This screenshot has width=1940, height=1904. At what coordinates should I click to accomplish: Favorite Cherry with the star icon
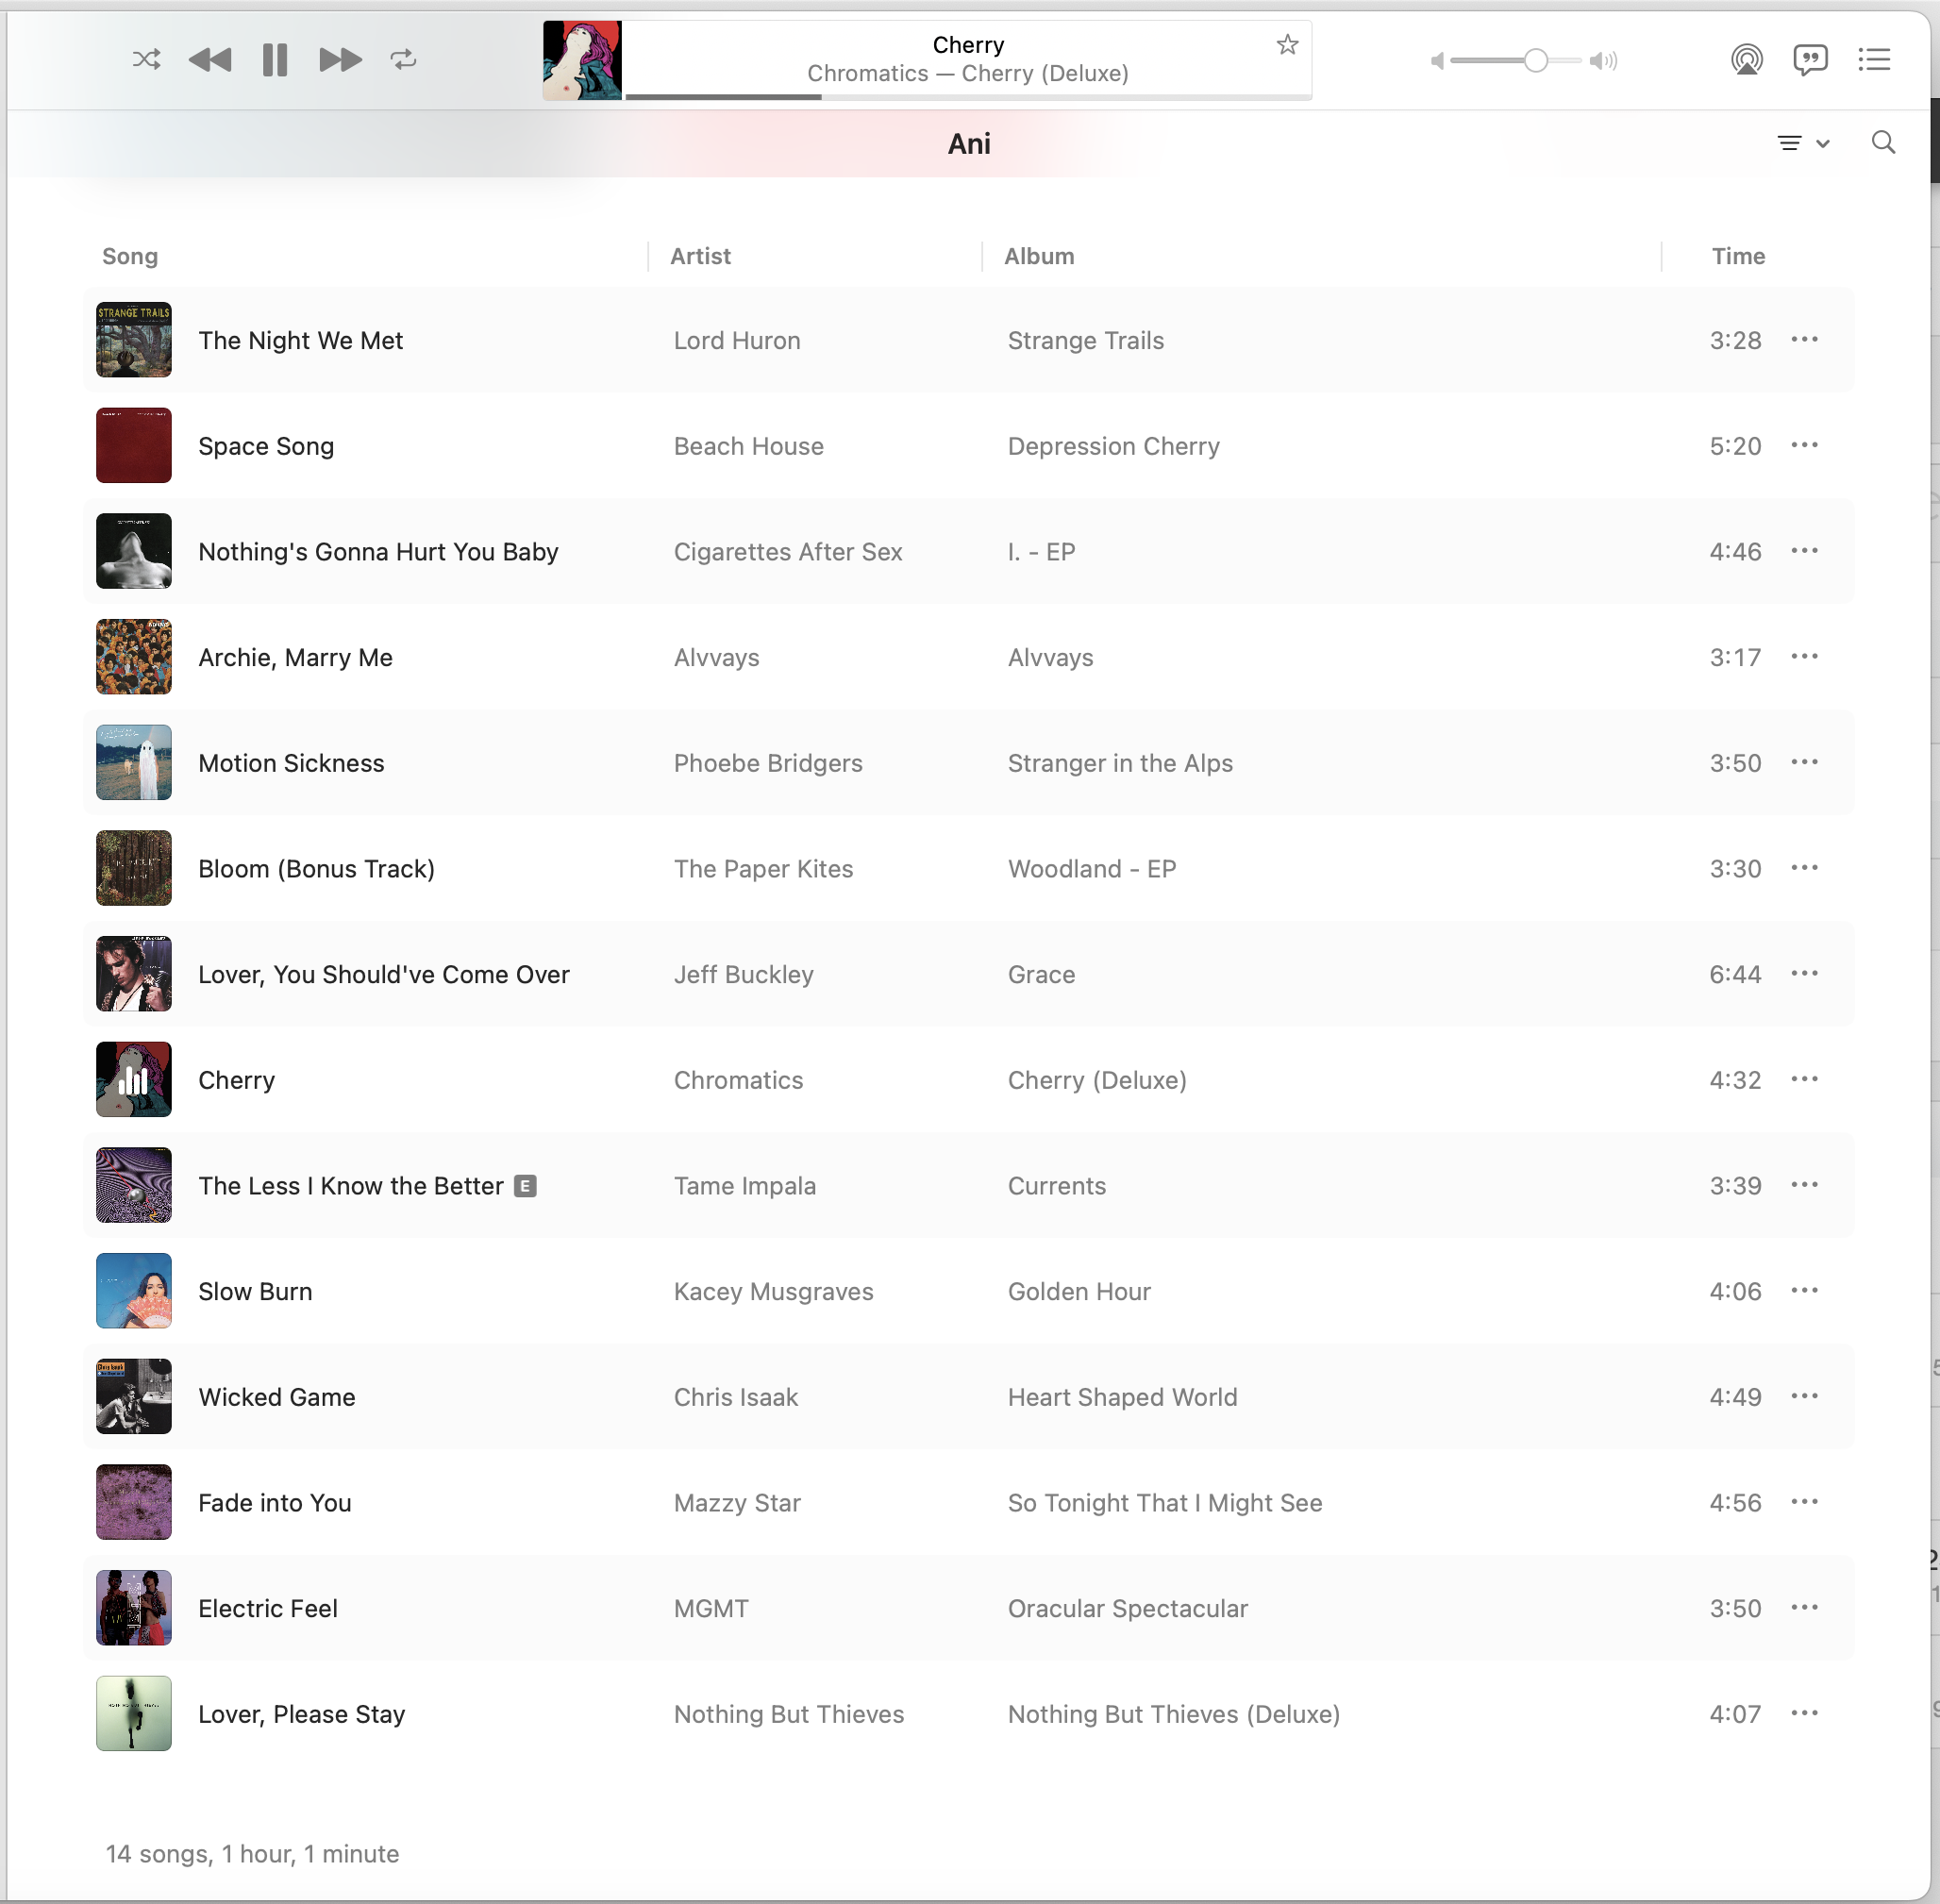1287,44
